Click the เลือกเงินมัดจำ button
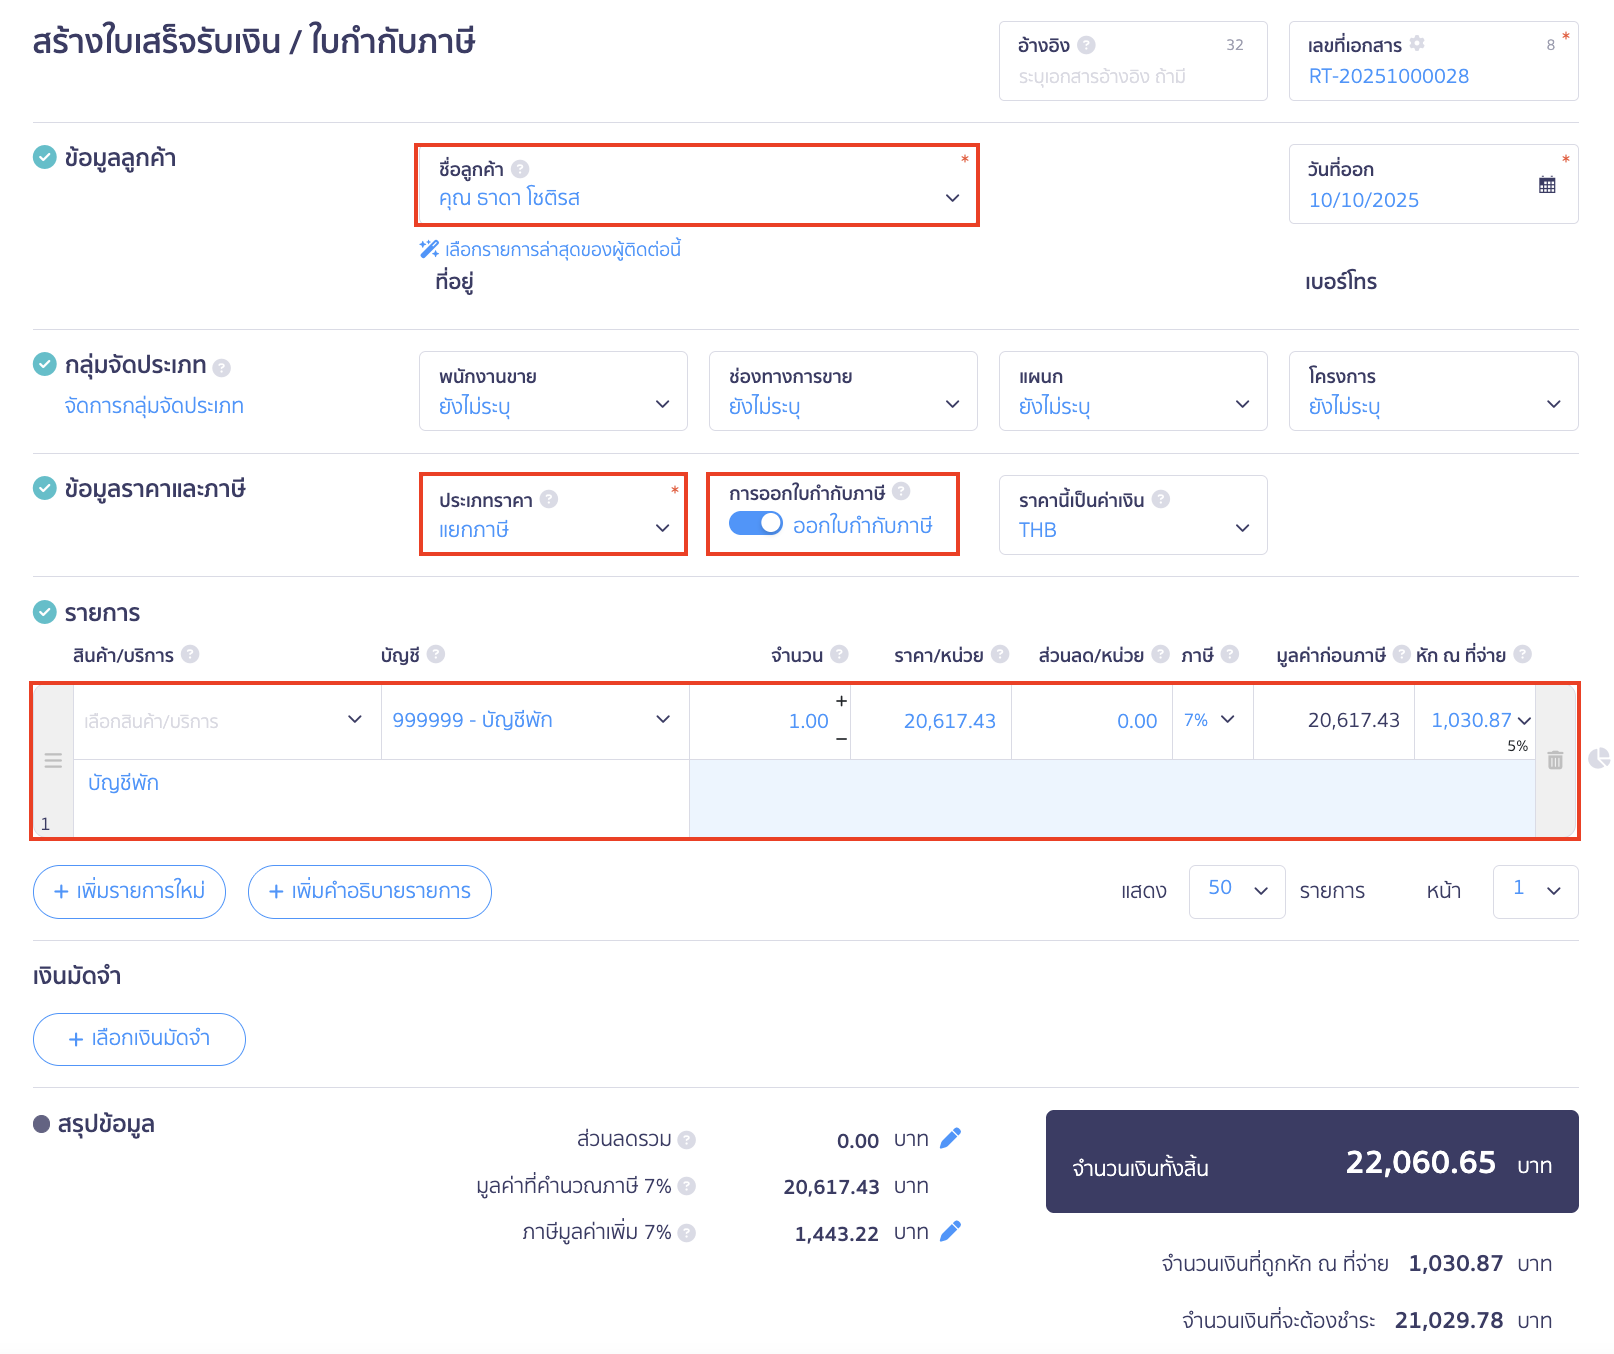This screenshot has width=1614, height=1354. tap(139, 1039)
